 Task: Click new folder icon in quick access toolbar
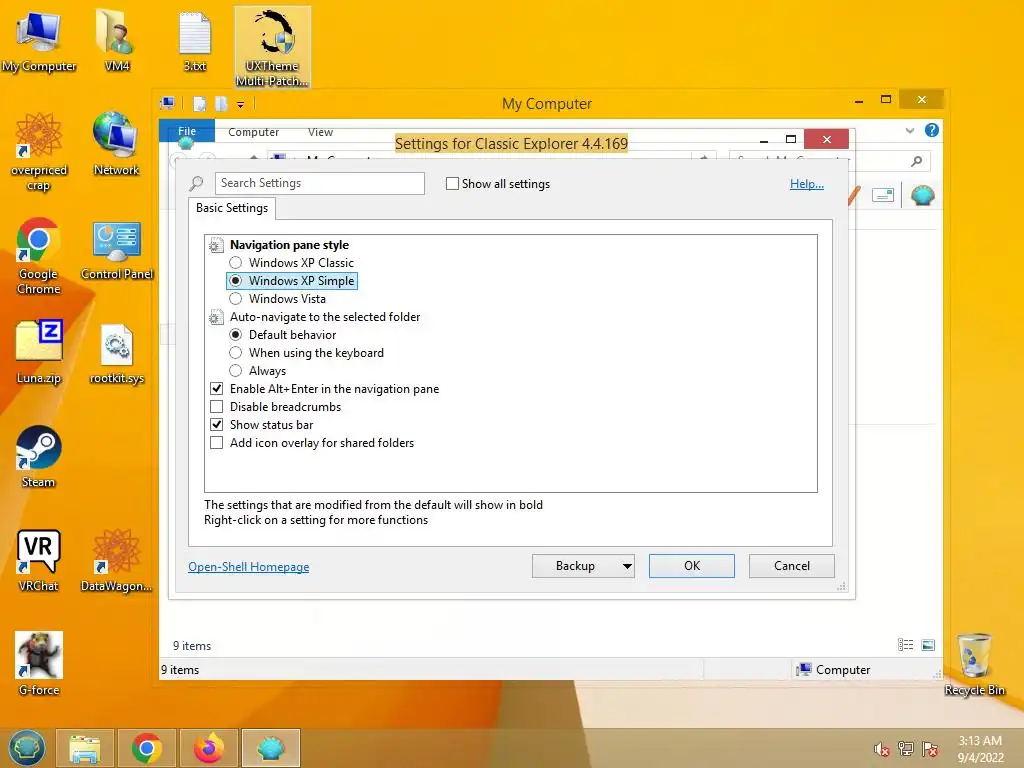(x=221, y=104)
